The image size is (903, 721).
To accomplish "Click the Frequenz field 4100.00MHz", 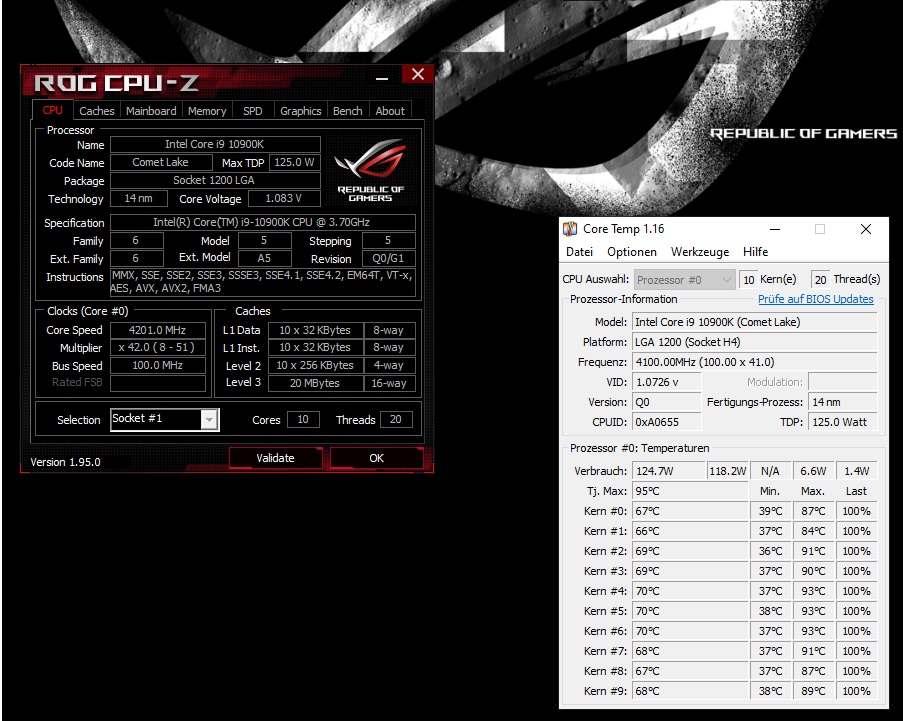I will point(754,362).
